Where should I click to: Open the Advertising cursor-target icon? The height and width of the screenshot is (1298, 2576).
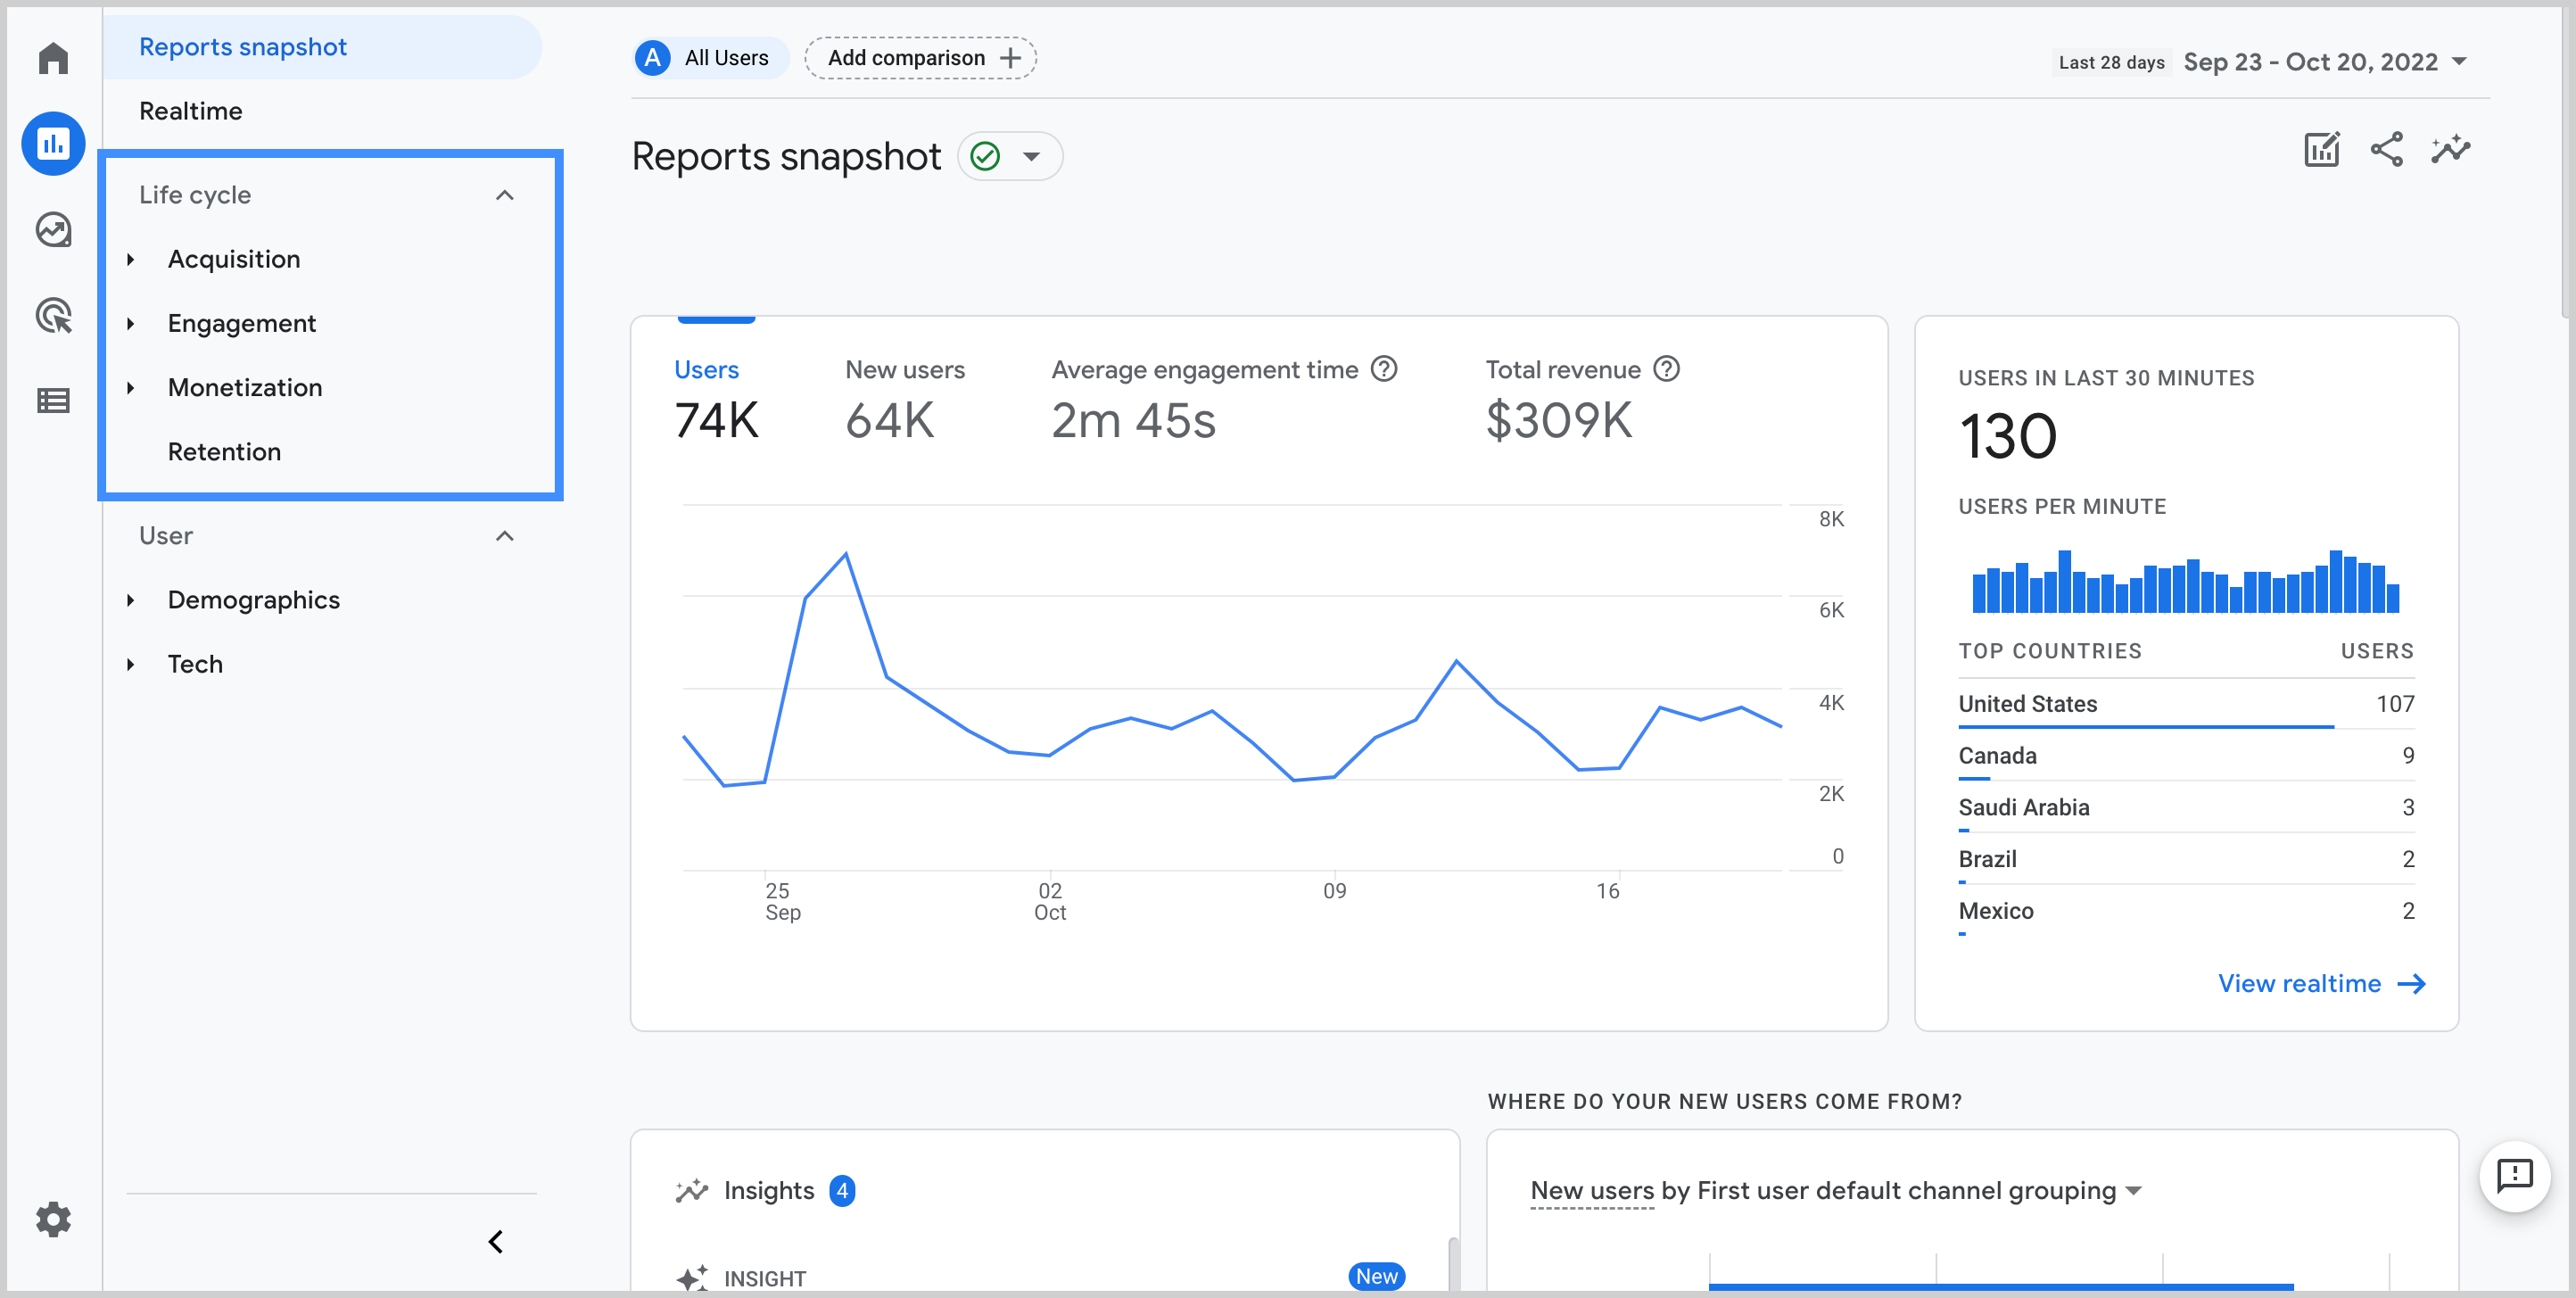click(53, 316)
